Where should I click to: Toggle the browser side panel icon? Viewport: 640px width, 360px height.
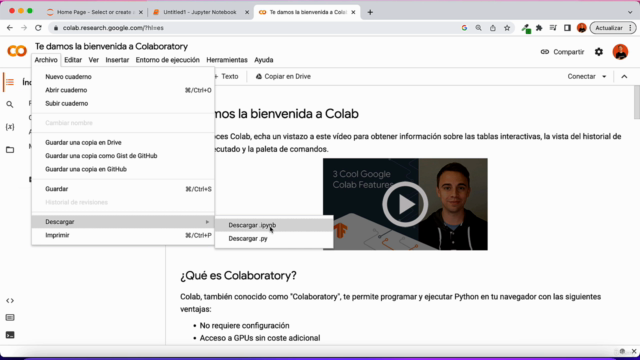point(567,28)
